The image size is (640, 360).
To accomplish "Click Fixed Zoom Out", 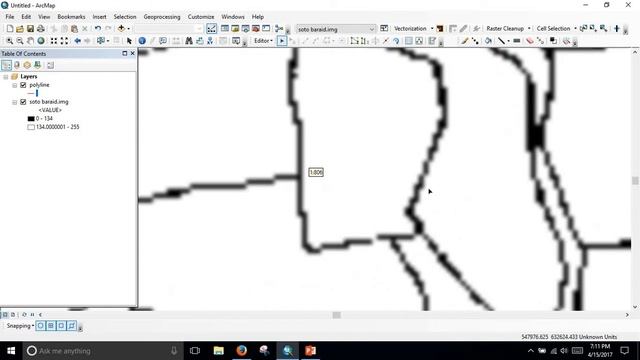I will pyautogui.click(x=64, y=41).
